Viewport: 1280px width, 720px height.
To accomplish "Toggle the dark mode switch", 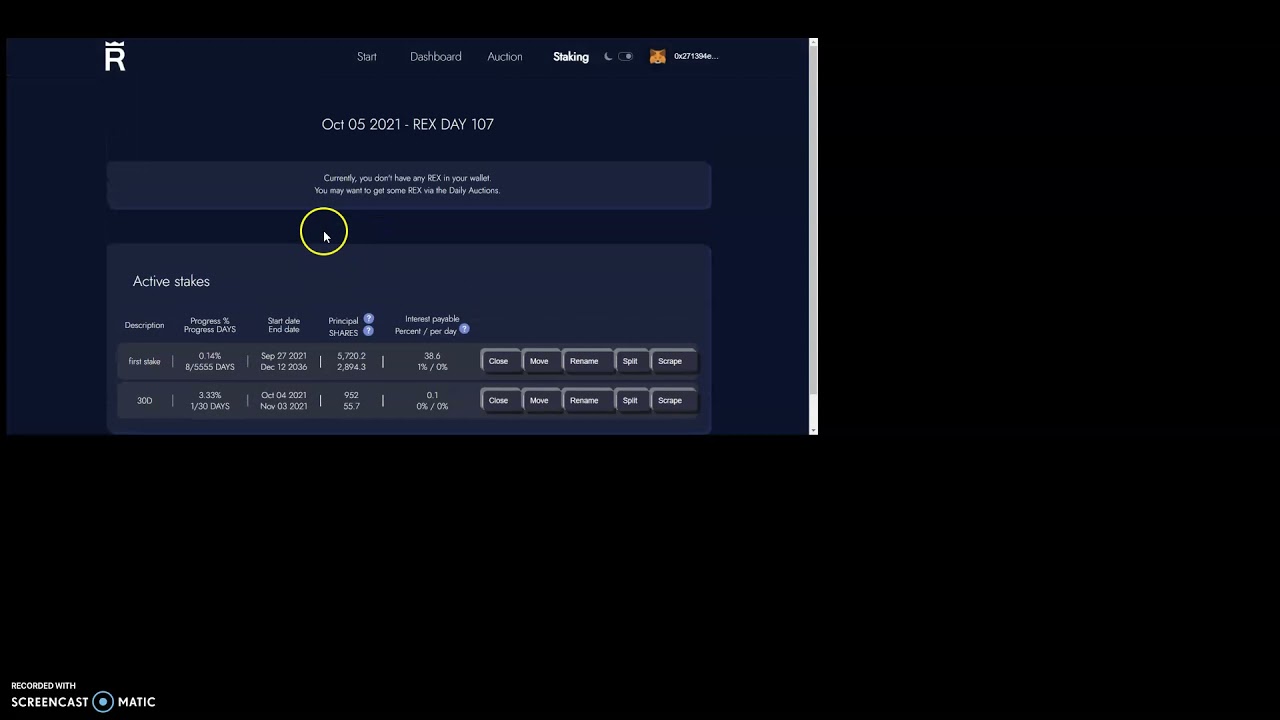I will coord(626,57).
